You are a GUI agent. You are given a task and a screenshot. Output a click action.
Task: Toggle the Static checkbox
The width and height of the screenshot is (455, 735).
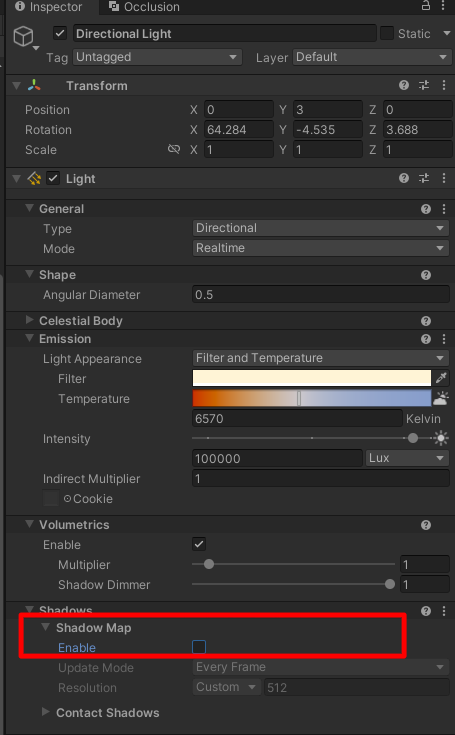(x=387, y=33)
